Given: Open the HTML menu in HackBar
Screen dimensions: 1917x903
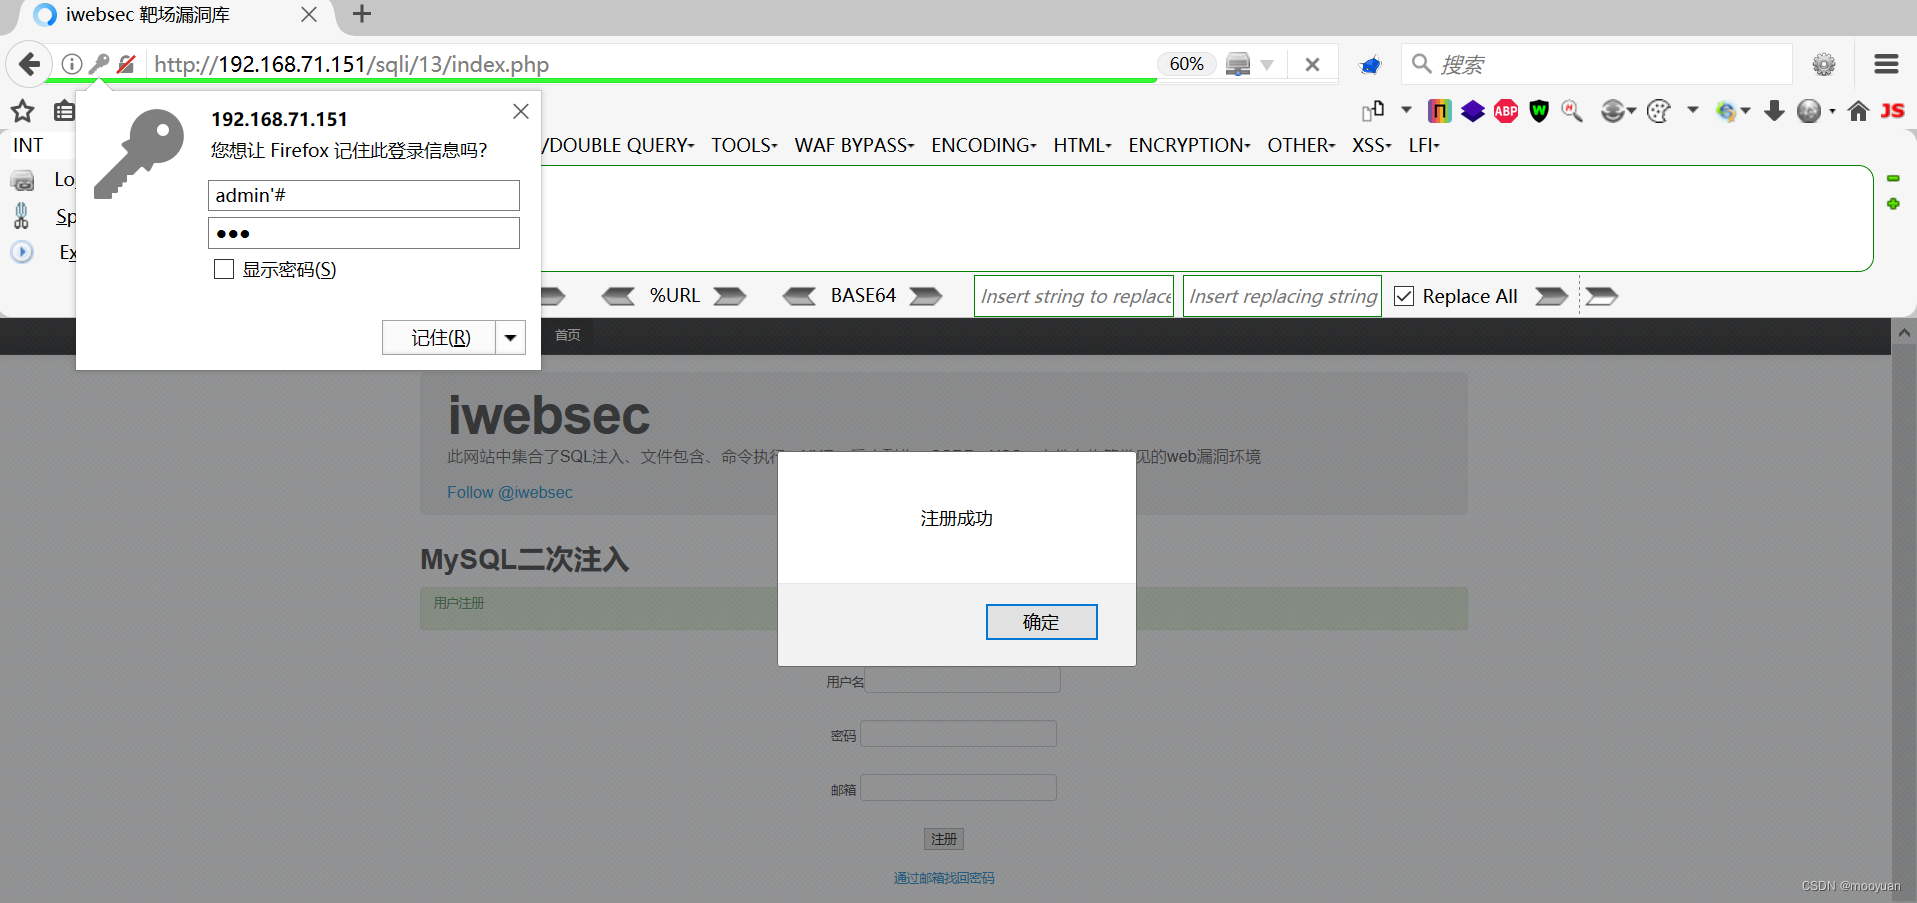Looking at the screenshot, I should (x=1082, y=145).
